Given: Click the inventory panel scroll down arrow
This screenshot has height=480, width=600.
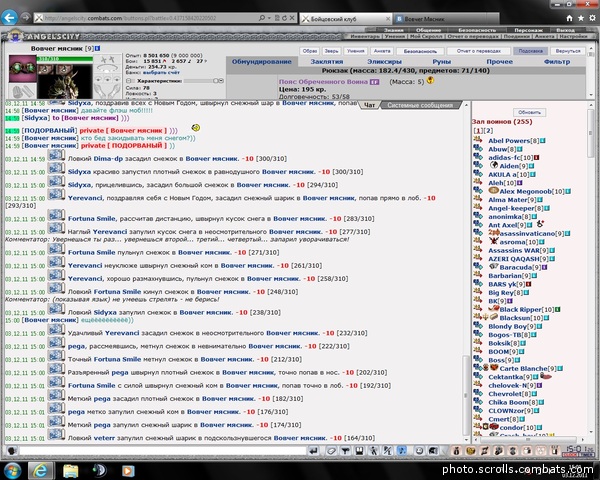Looking at the screenshot, I should pos(591,94).
